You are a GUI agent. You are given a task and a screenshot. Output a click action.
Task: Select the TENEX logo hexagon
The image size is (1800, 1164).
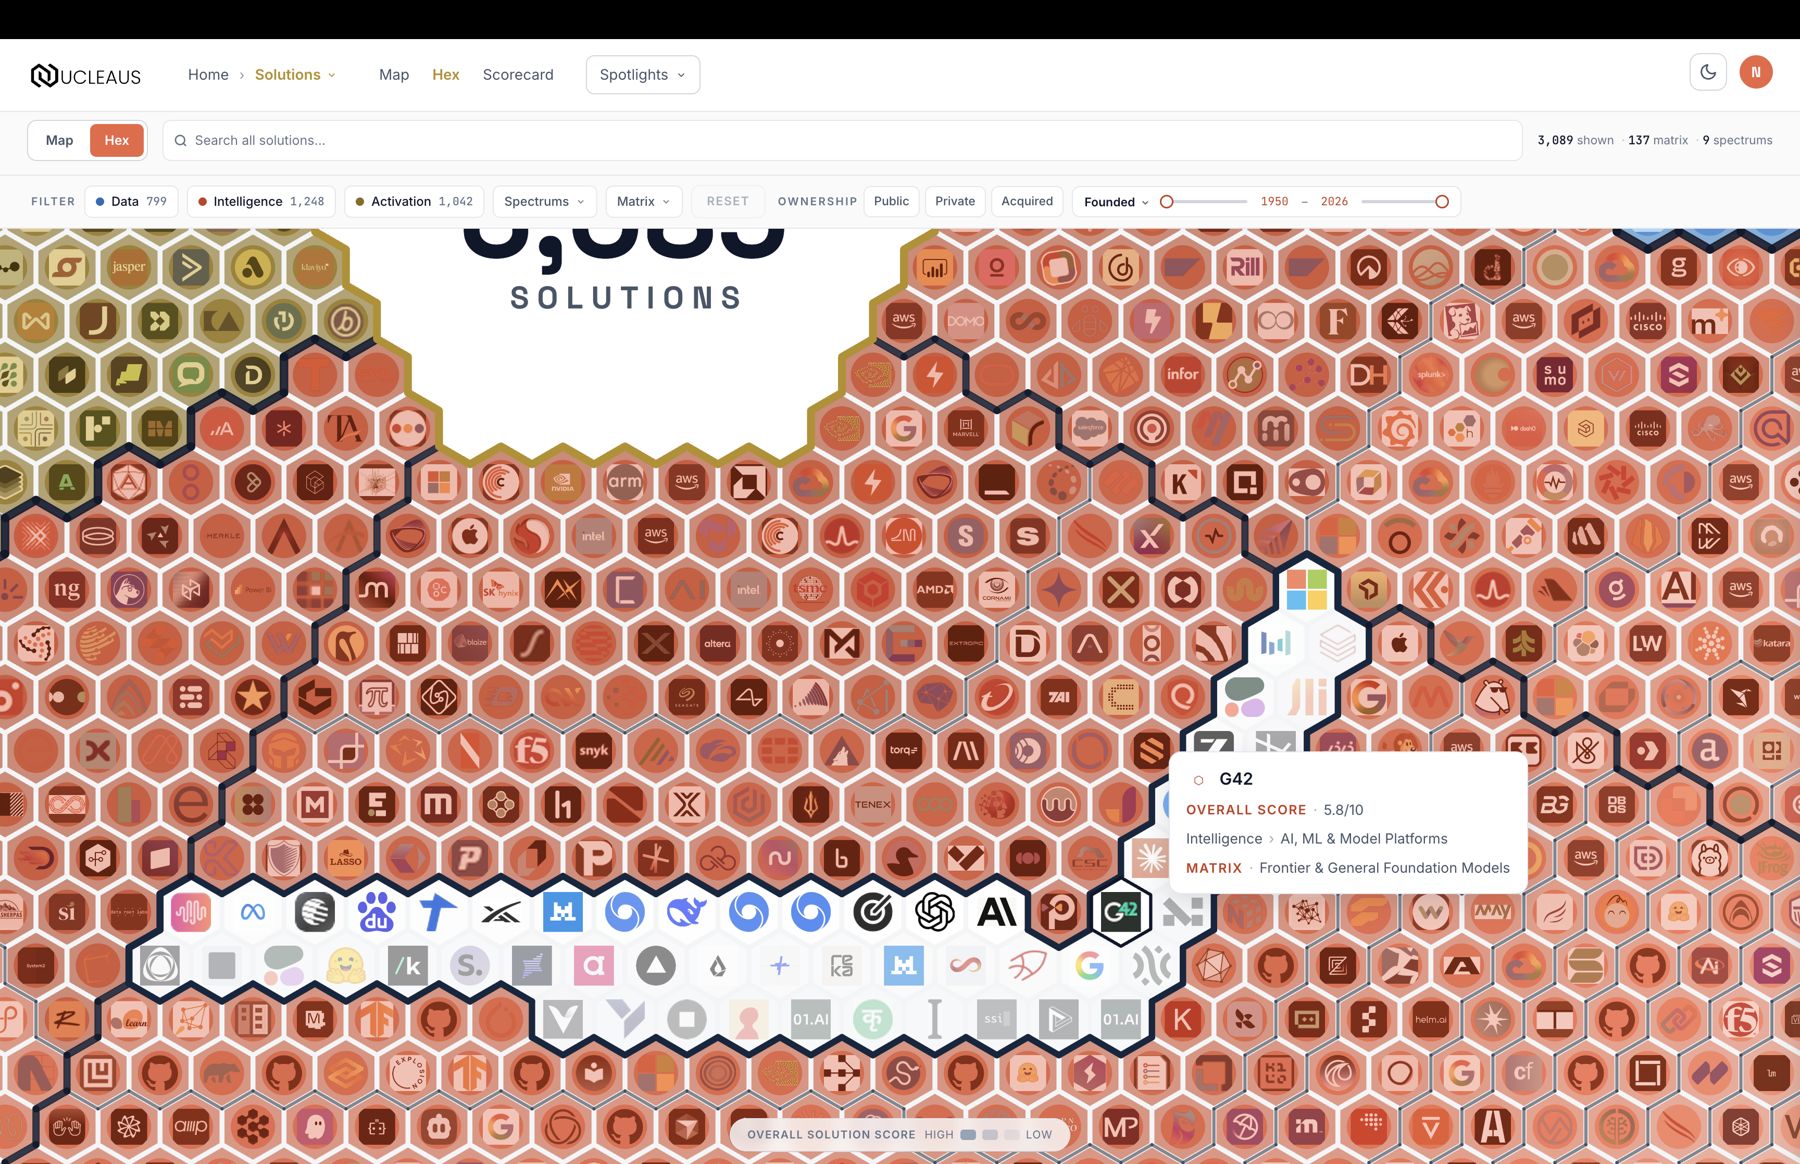point(873,805)
